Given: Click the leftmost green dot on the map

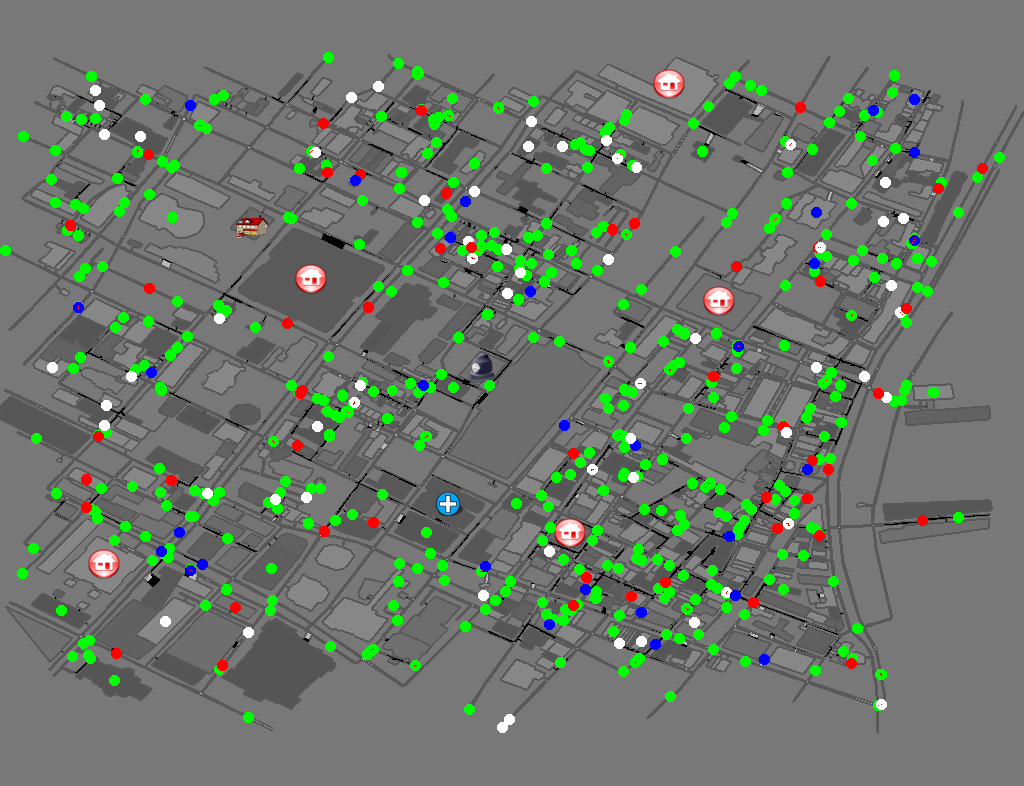Looking at the screenshot, I should 5,250.
